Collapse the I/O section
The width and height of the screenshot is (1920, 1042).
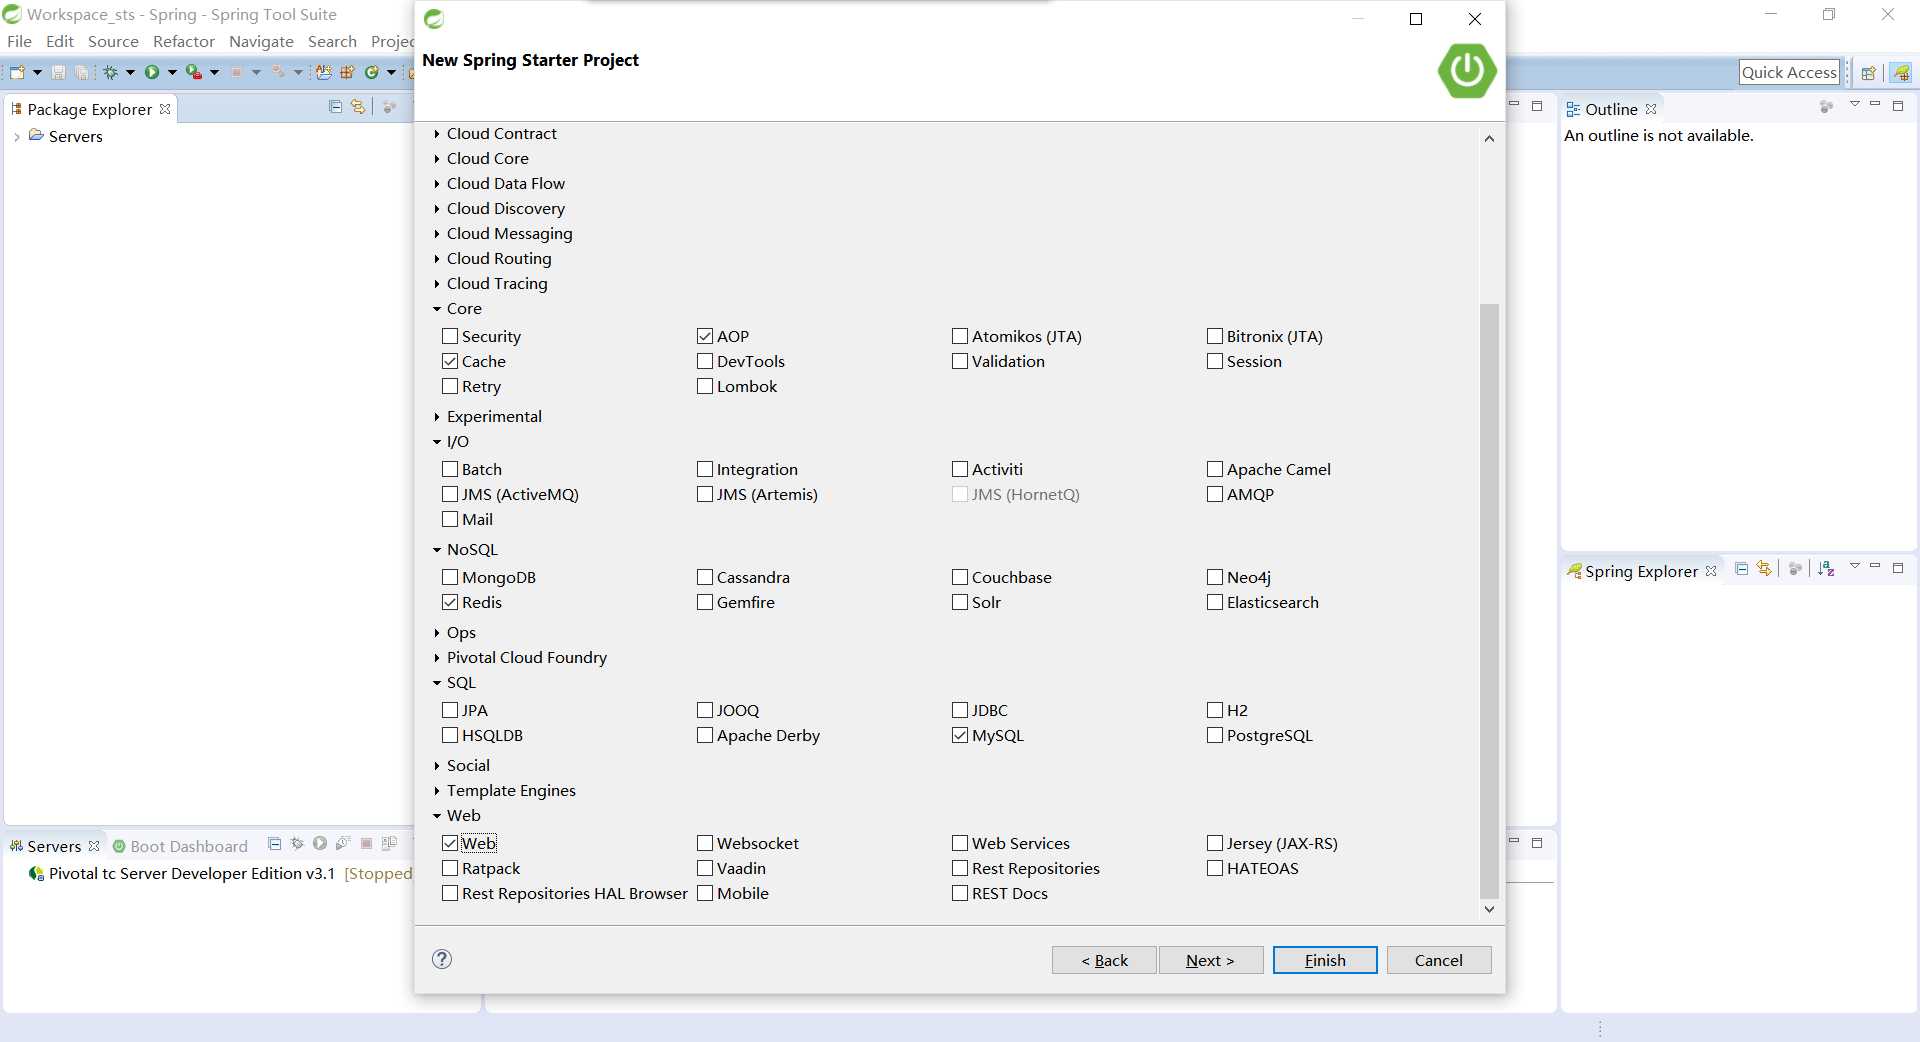pos(437,442)
